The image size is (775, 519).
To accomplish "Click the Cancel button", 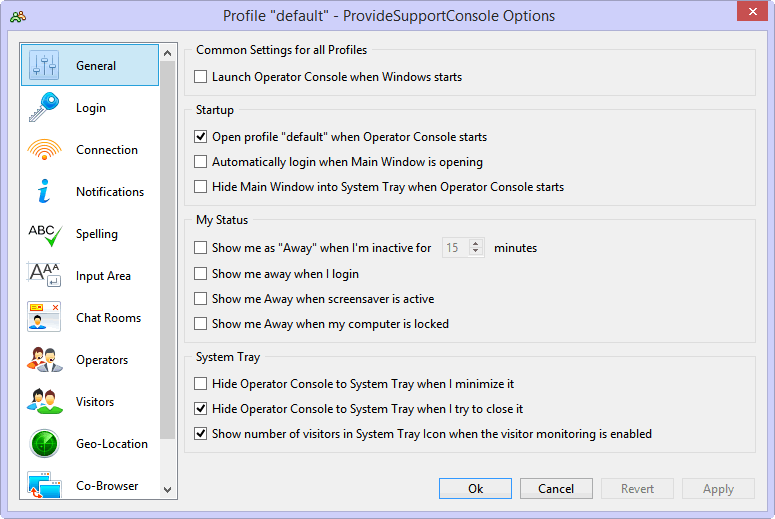I will point(556,489).
